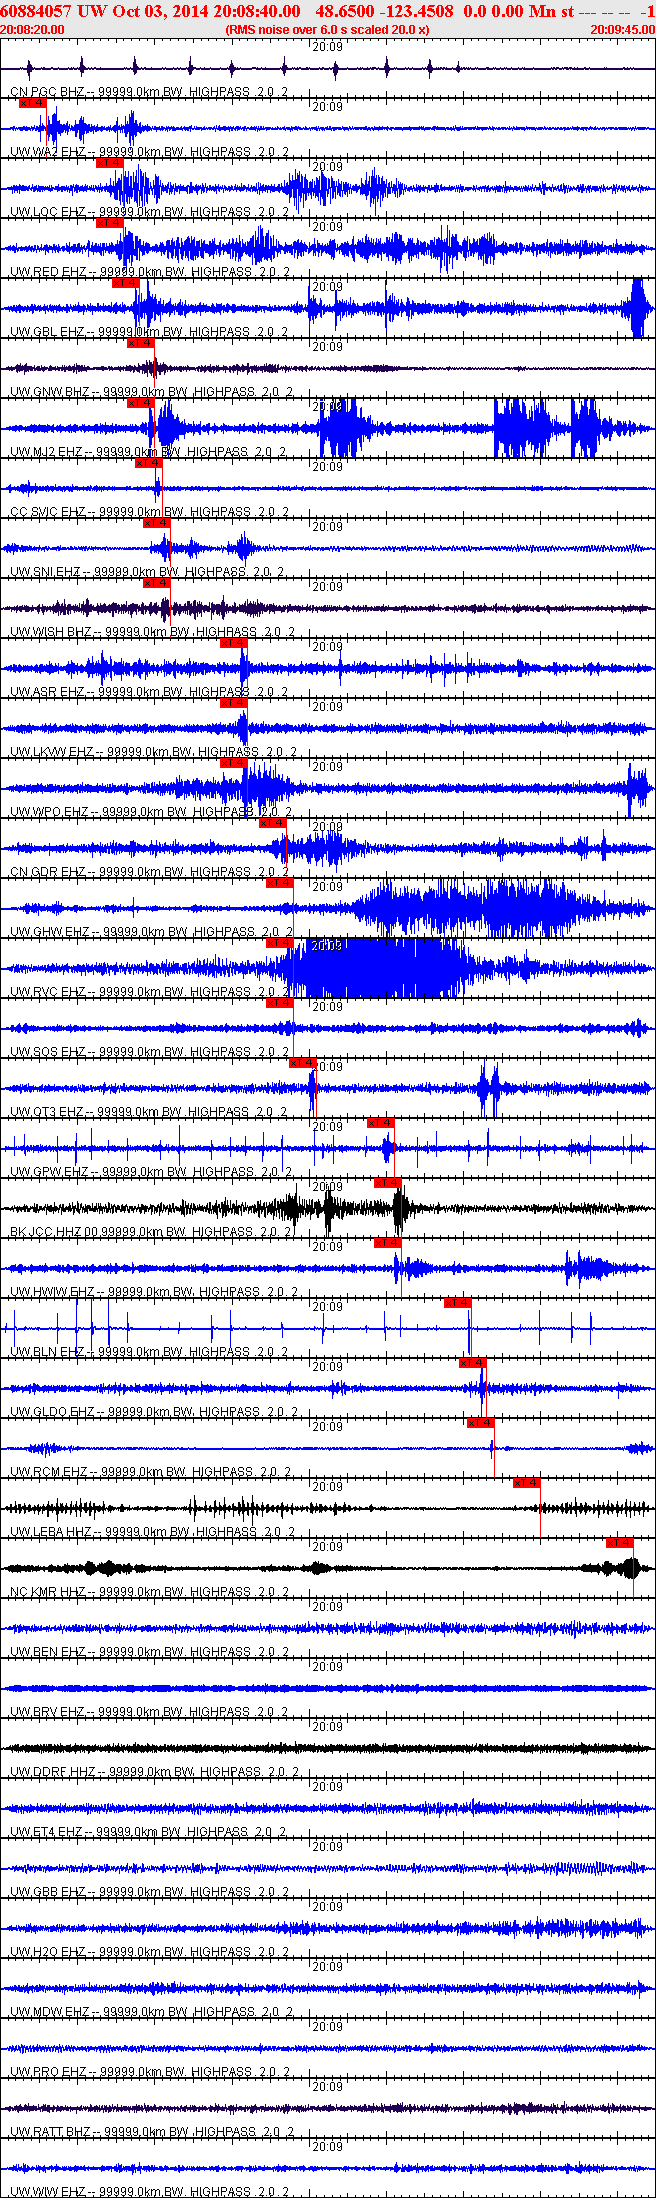
Task: Click the "UW.BEN EHZ" station label
Action: (x=48, y=1652)
